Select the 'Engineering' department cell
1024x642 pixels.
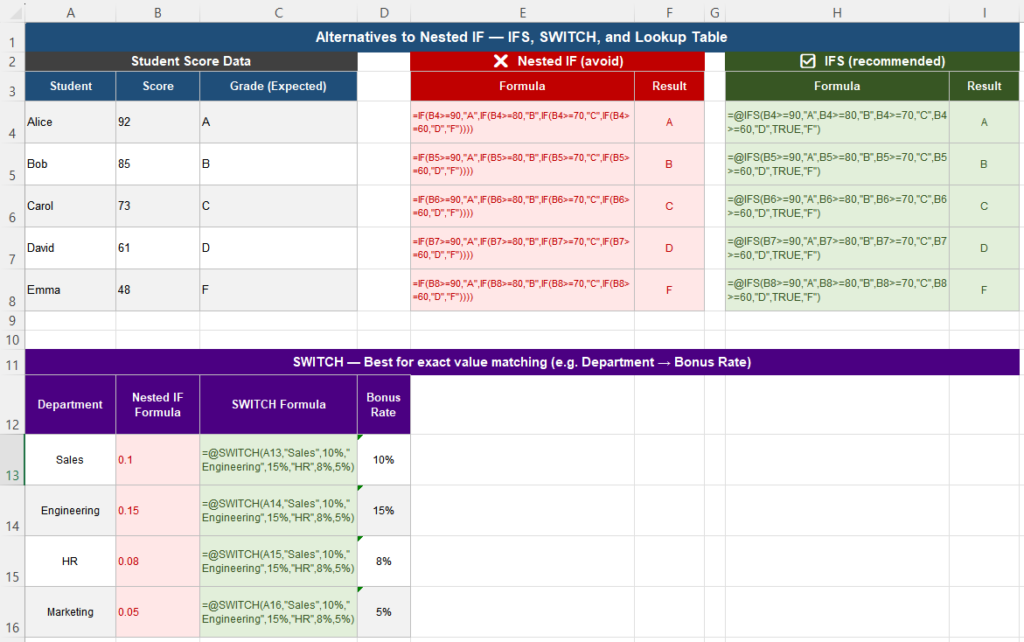(71, 511)
